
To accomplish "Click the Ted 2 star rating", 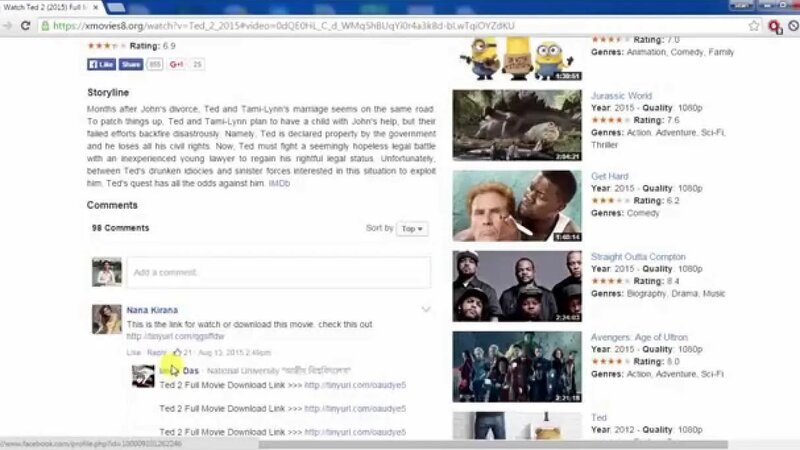I will (106, 46).
